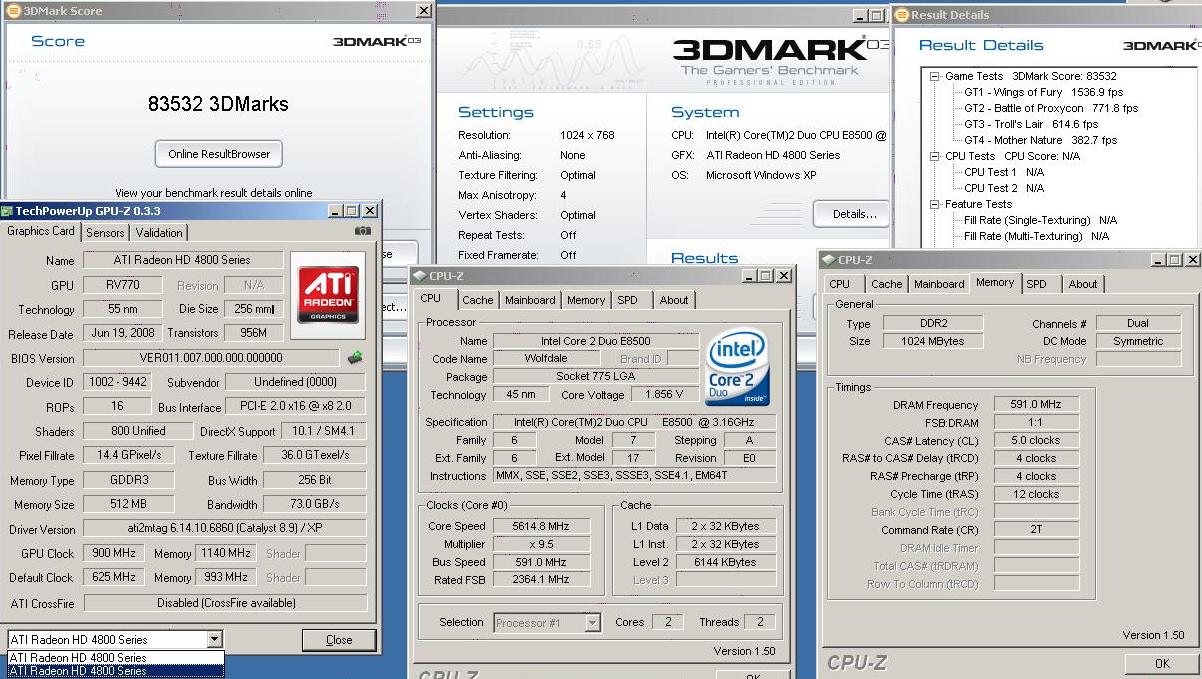Switch to the Sensors tab in GPU-Z
The width and height of the screenshot is (1202, 679).
point(106,232)
